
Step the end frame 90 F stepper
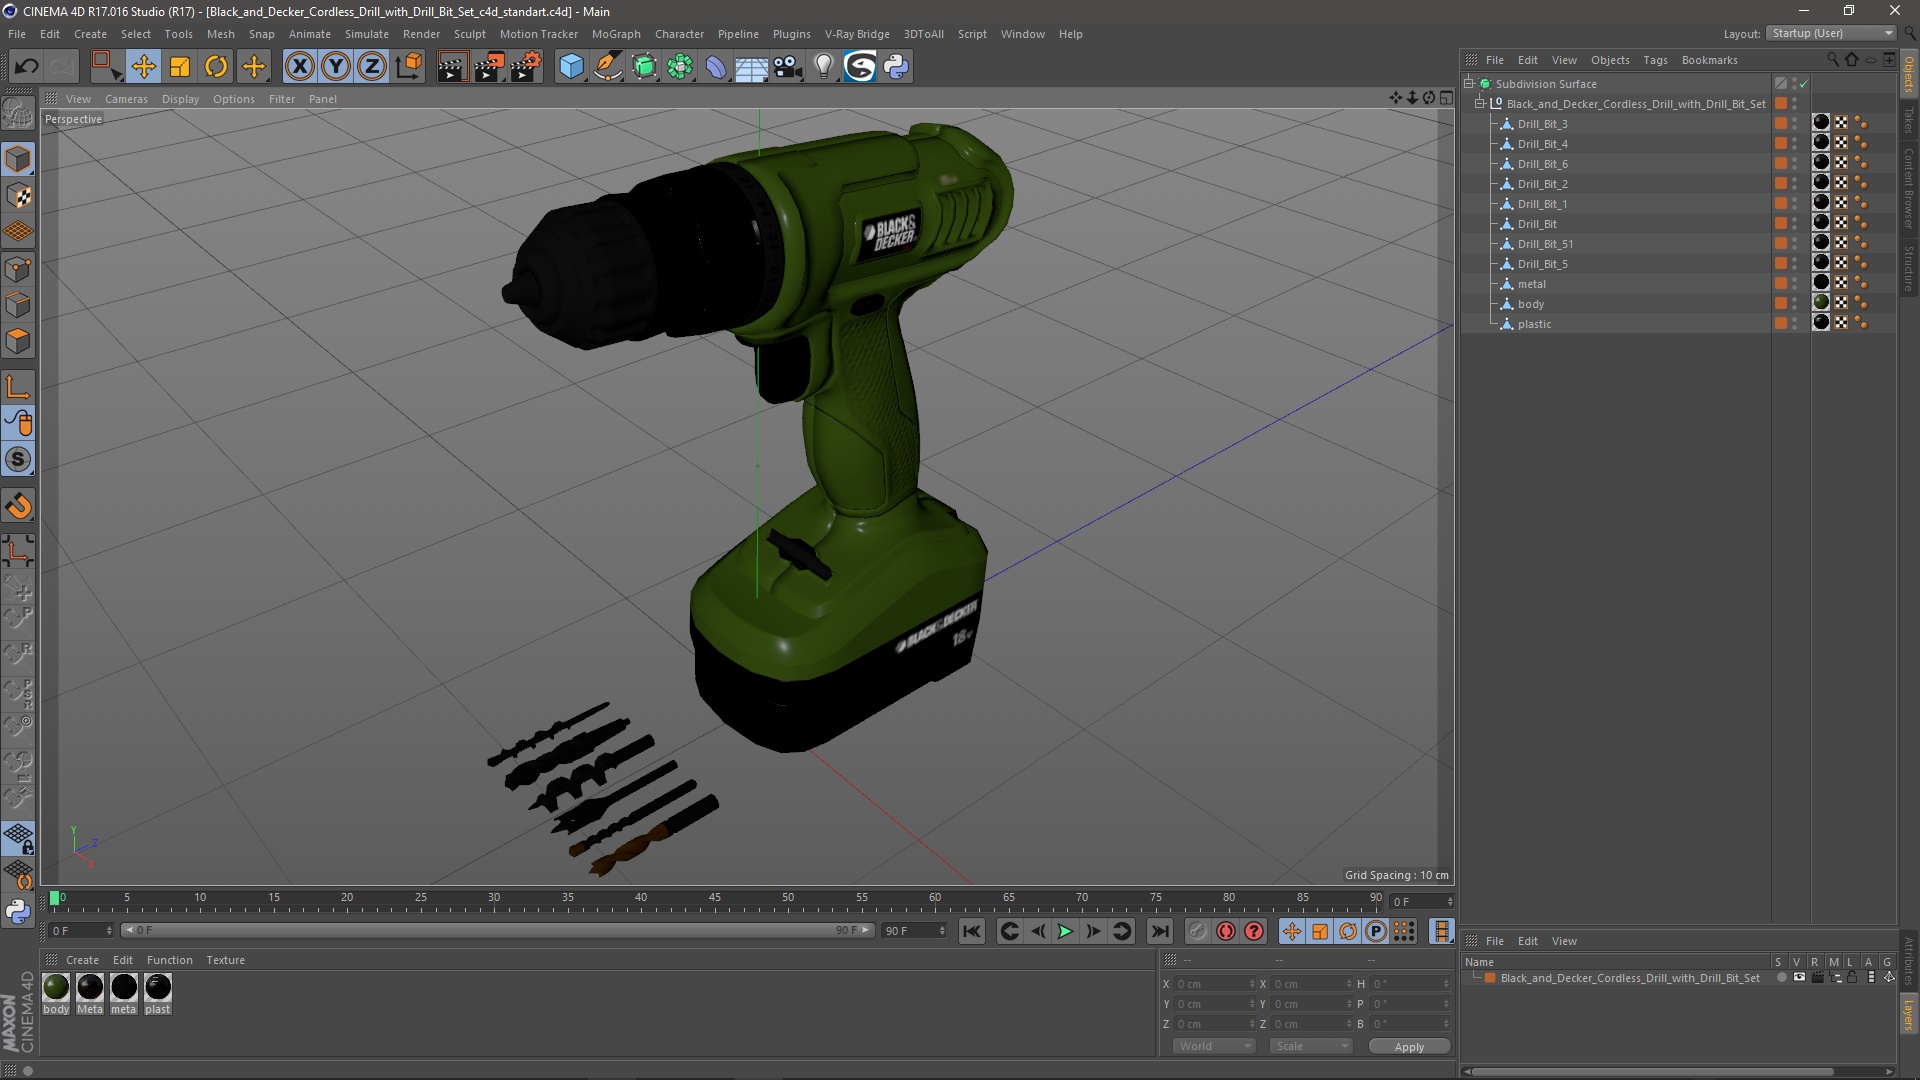(942, 931)
